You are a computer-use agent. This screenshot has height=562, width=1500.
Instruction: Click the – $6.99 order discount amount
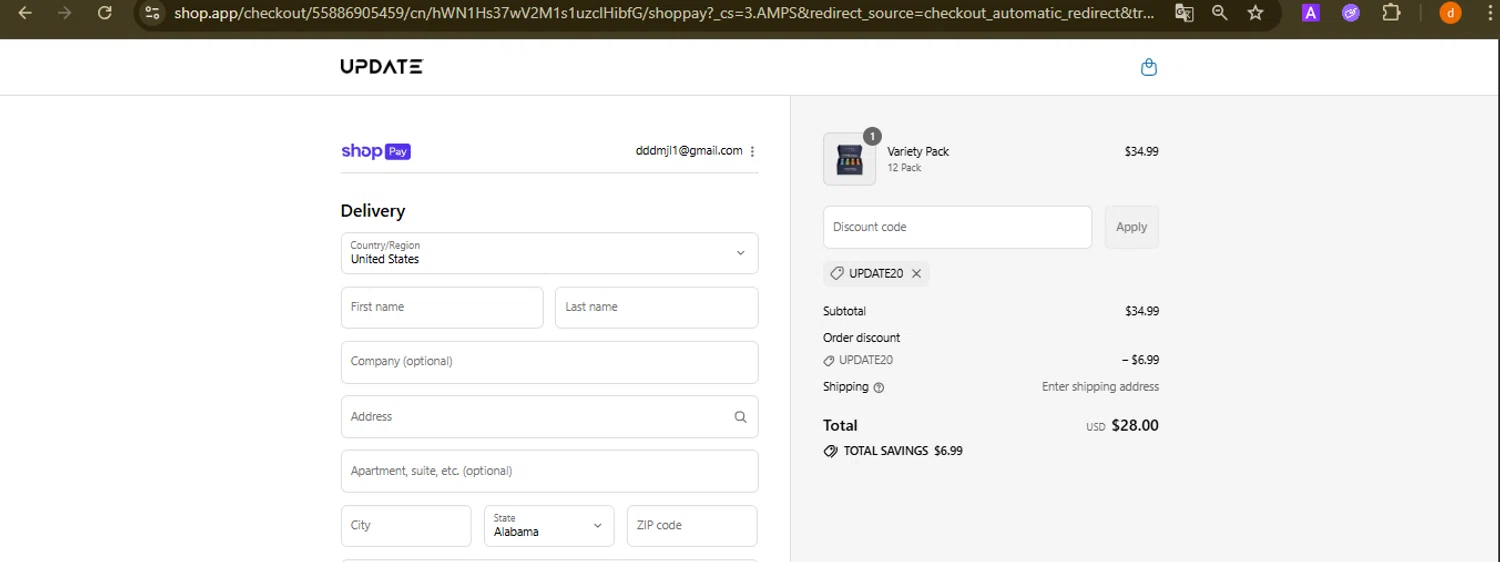tap(1140, 360)
